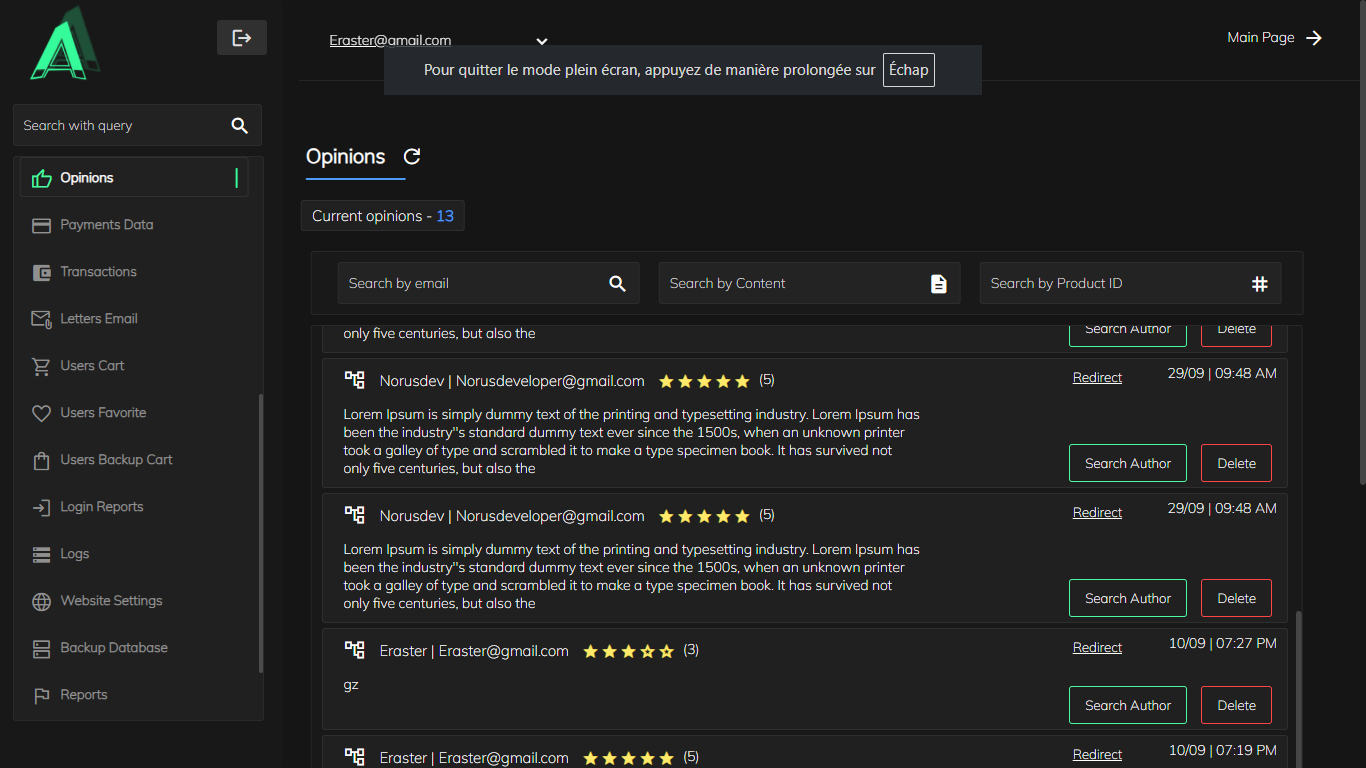The height and width of the screenshot is (768, 1366).
Task: Click the tree icon beside Eraster's 3-star opinion
Action: (354, 650)
